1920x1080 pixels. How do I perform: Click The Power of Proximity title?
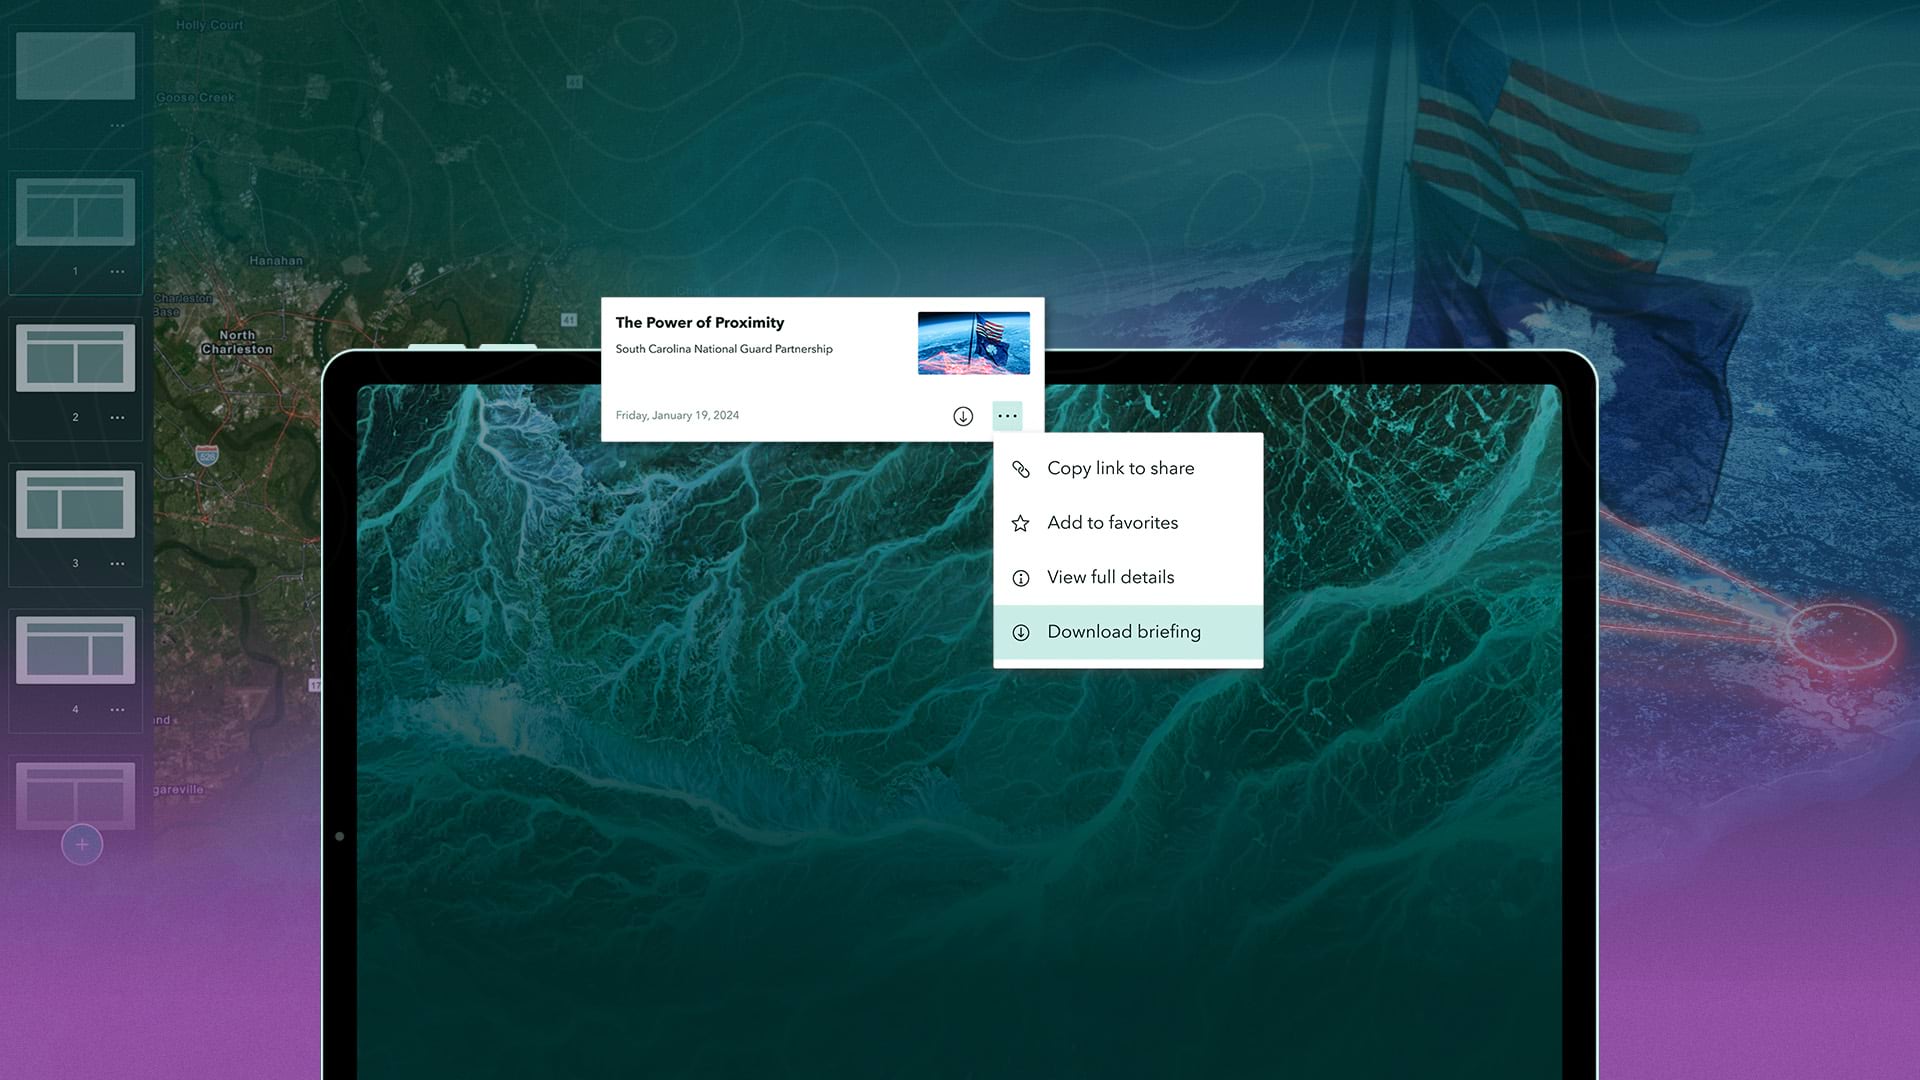tap(700, 323)
